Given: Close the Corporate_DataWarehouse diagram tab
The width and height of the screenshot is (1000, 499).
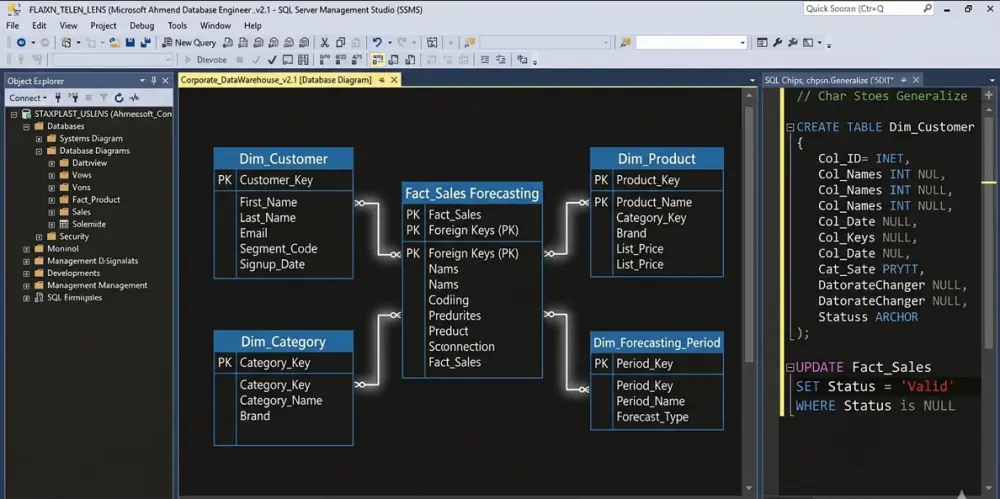Looking at the screenshot, I should 394,80.
